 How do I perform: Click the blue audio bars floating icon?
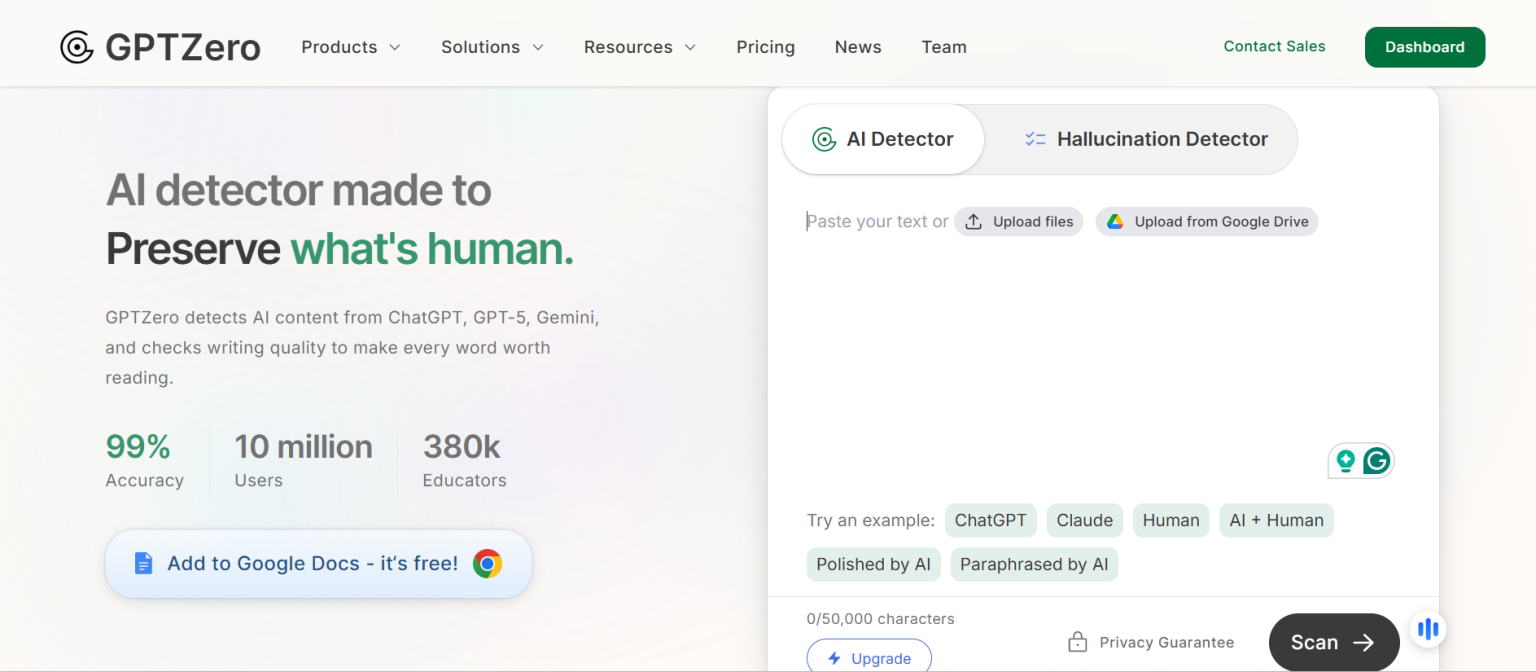click(1428, 629)
